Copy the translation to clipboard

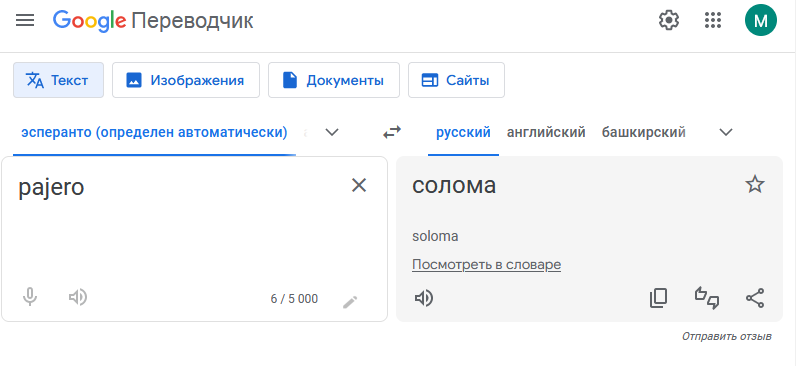coord(658,298)
